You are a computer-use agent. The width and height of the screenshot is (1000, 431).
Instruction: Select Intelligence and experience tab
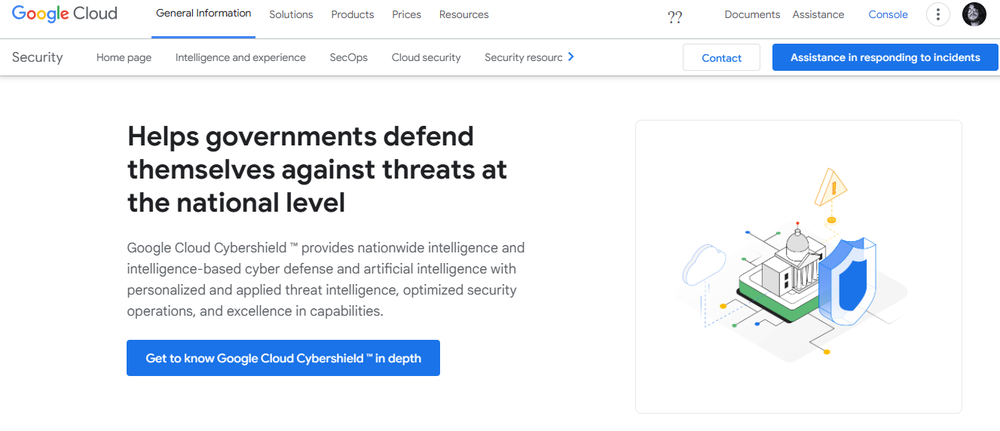240,57
